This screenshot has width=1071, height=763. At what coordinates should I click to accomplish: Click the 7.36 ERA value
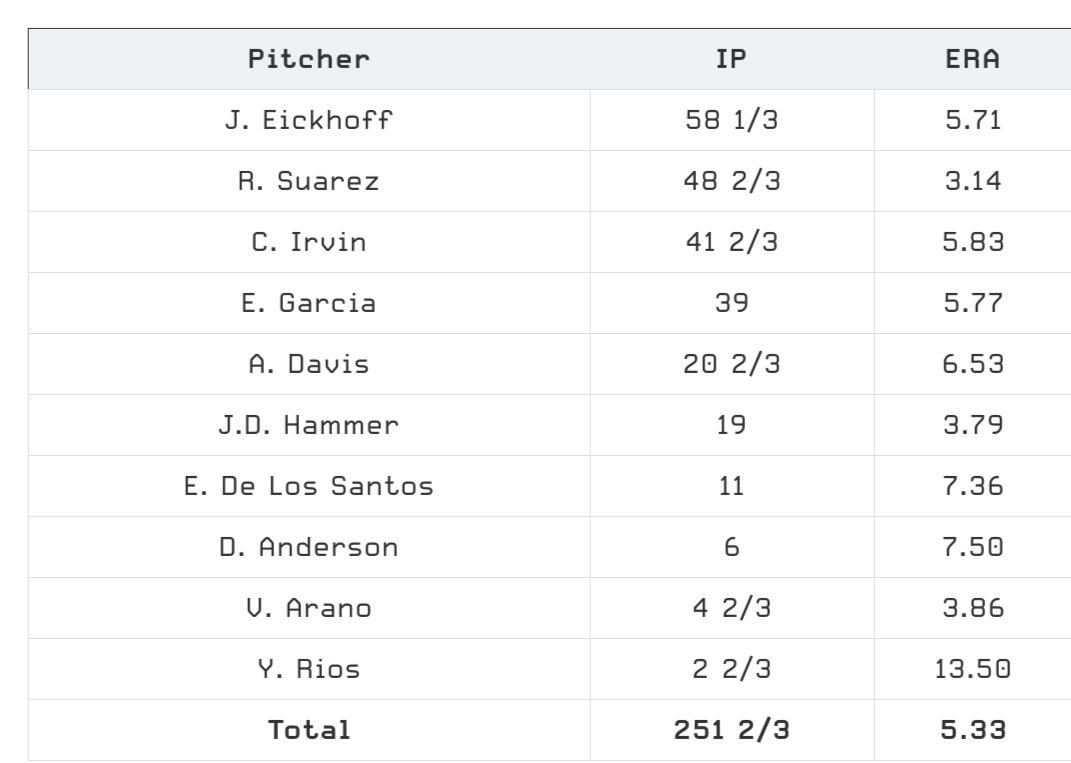(973, 486)
